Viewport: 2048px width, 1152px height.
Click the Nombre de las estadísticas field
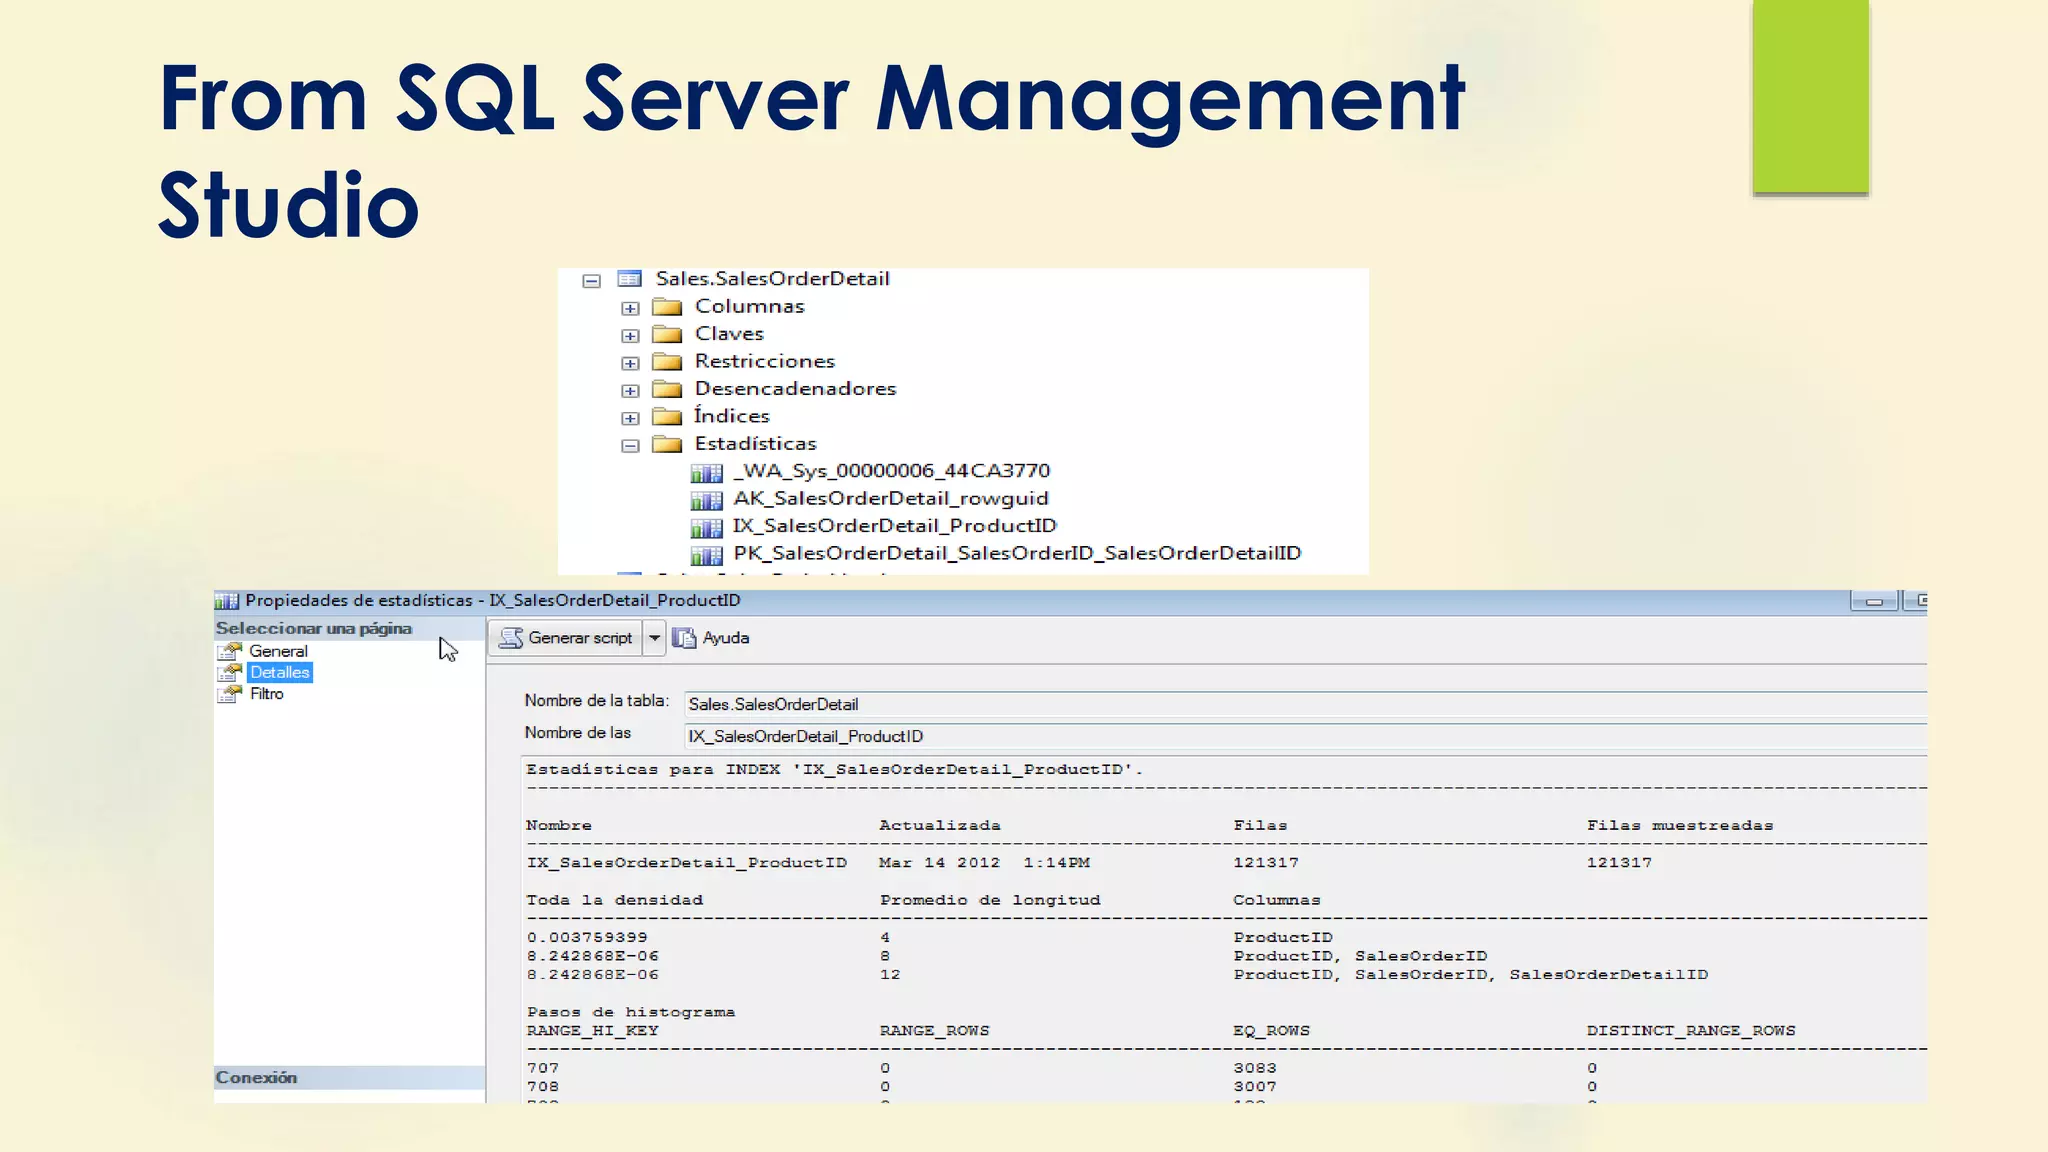[x=1305, y=737]
